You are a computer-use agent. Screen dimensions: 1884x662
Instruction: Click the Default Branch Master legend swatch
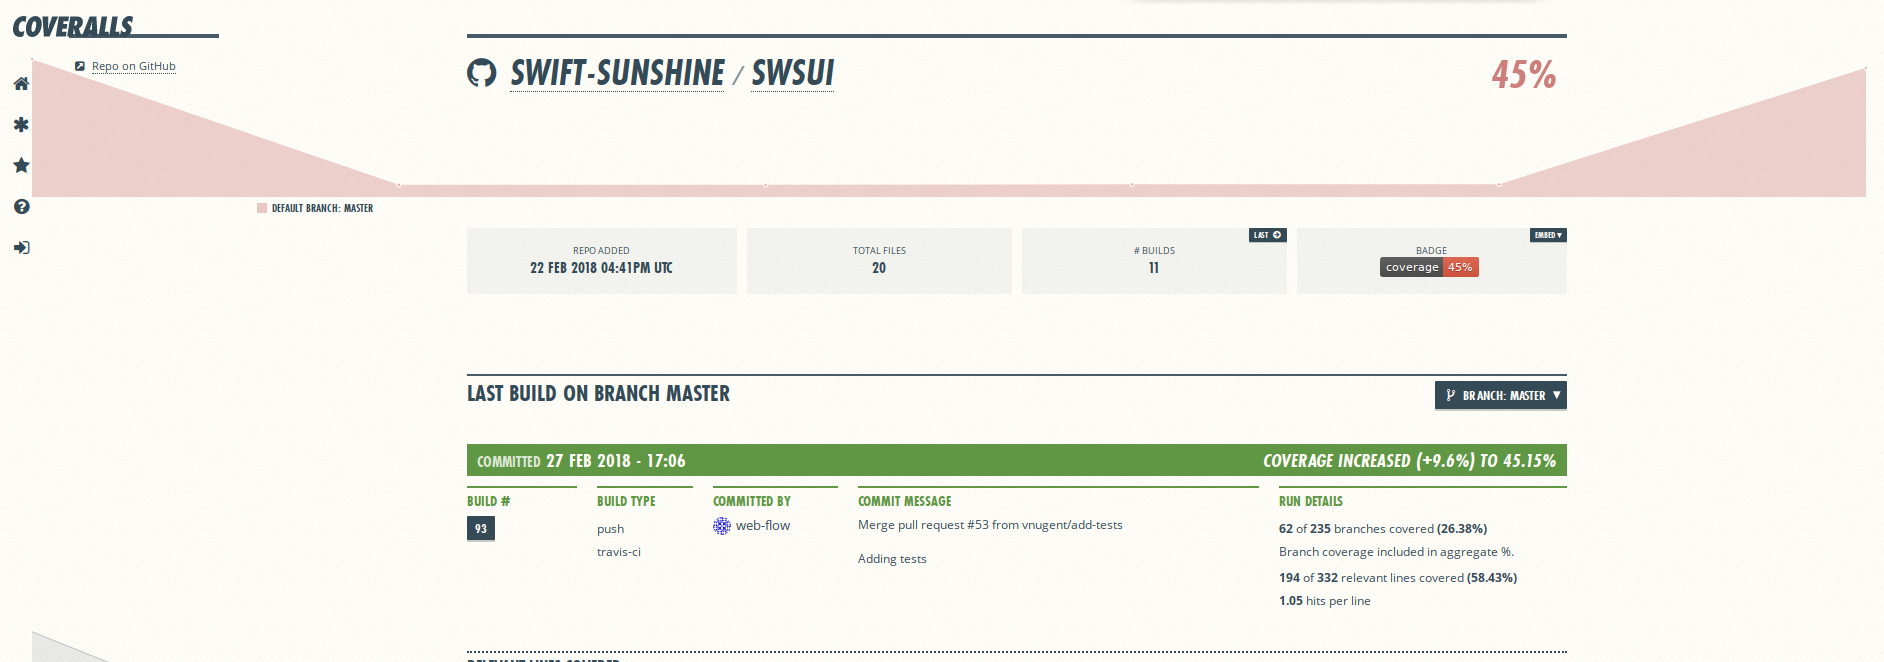point(262,208)
